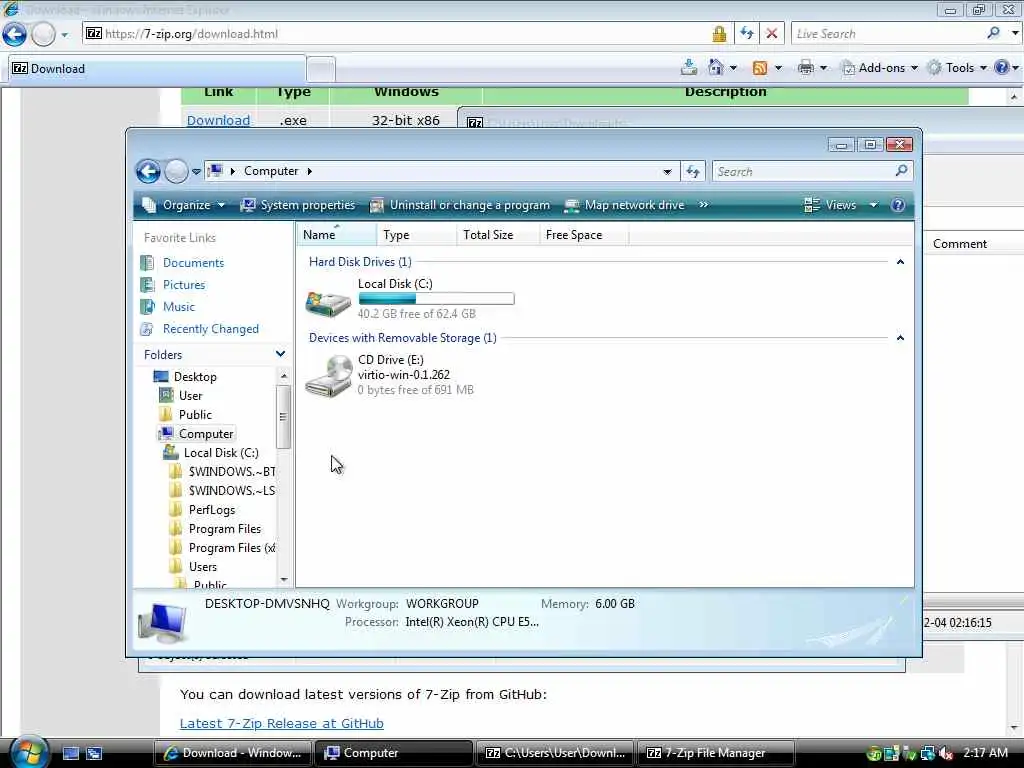Click the IE Live Search magnifier icon

click(993, 33)
